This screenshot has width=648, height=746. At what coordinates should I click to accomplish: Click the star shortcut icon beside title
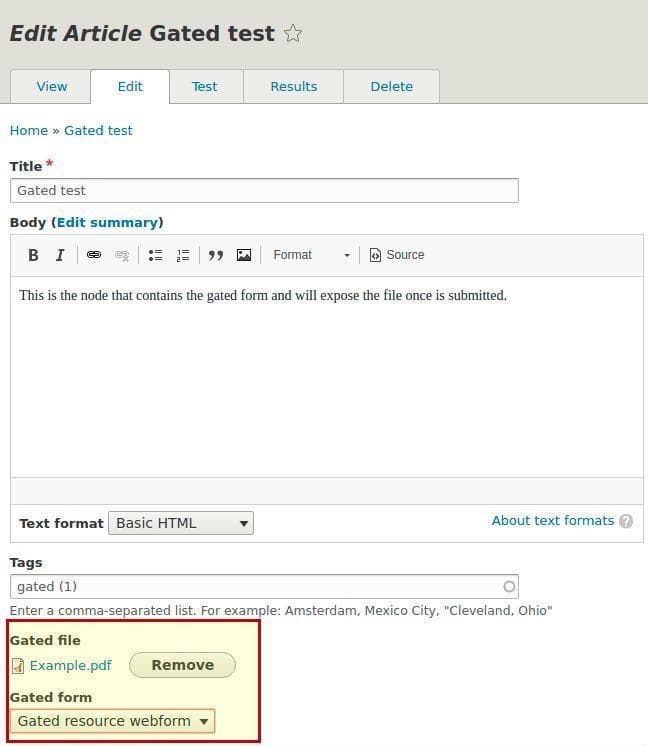[x=293, y=34]
